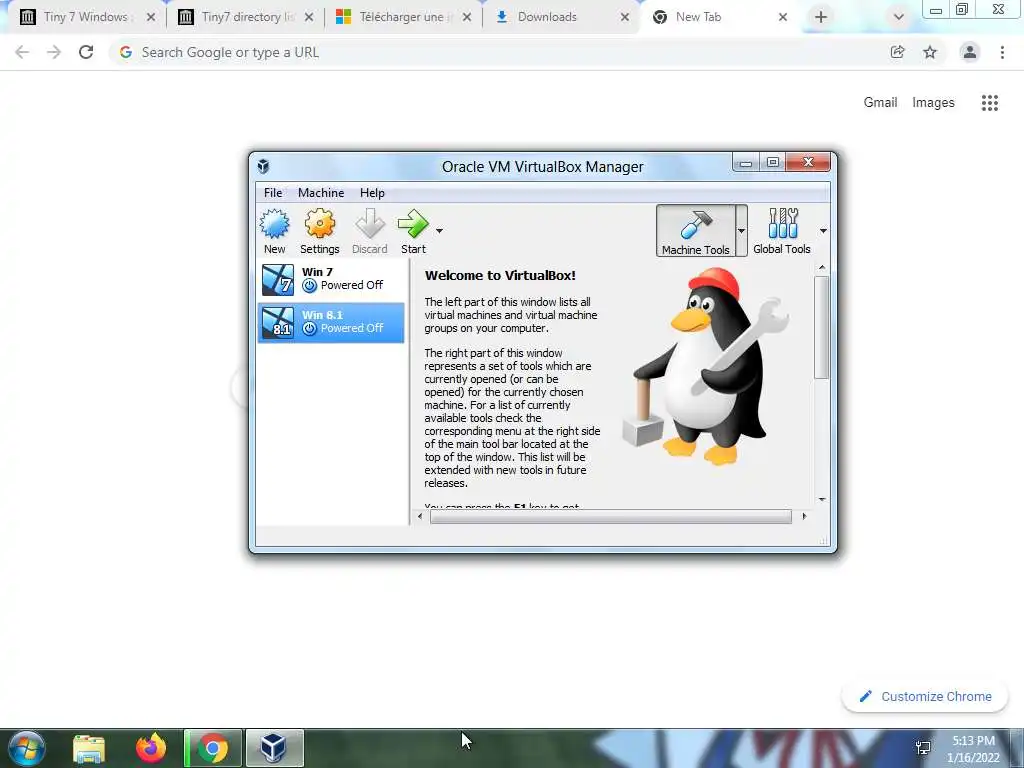This screenshot has height=768, width=1024.
Task: Open the Machine menu in VirtualBox
Action: pyautogui.click(x=321, y=193)
